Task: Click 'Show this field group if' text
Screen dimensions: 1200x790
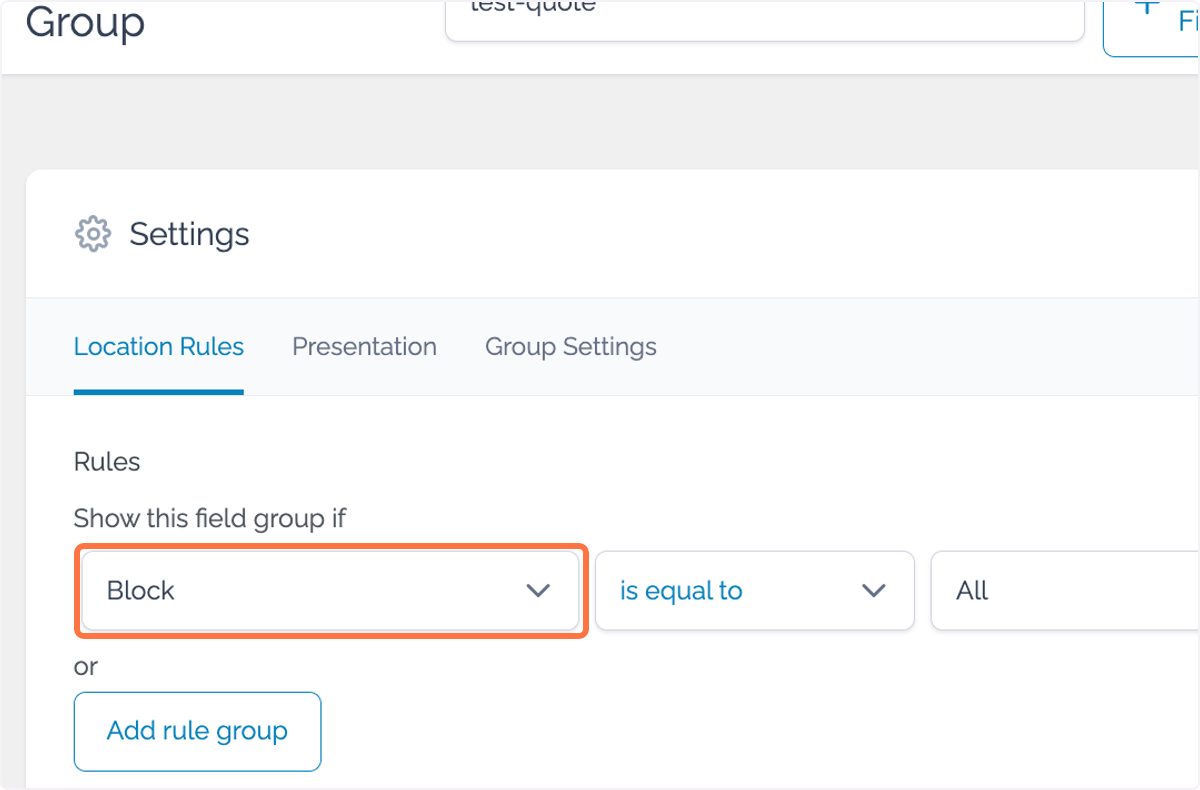Action: (210, 519)
